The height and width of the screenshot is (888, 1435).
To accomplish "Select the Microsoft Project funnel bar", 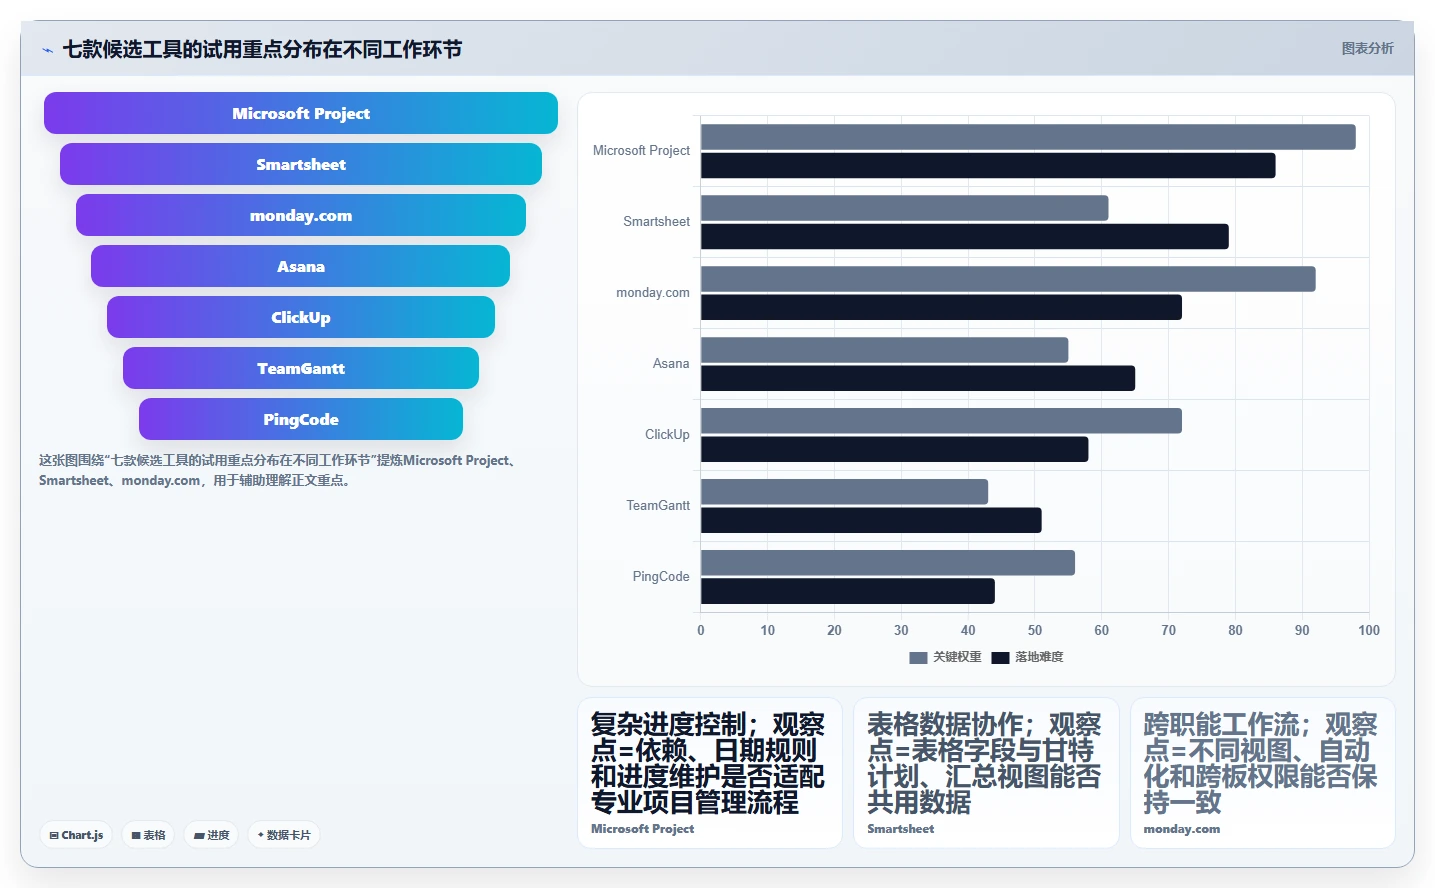I will [x=301, y=113].
